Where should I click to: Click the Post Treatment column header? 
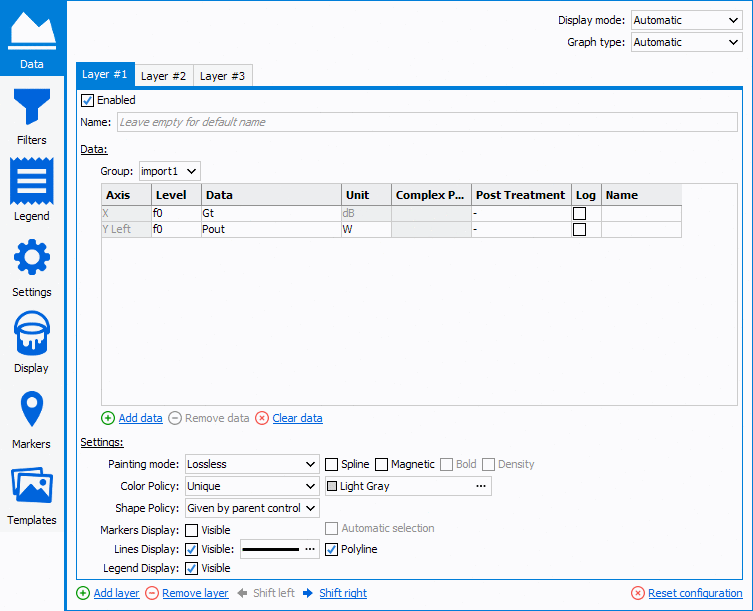click(521, 195)
